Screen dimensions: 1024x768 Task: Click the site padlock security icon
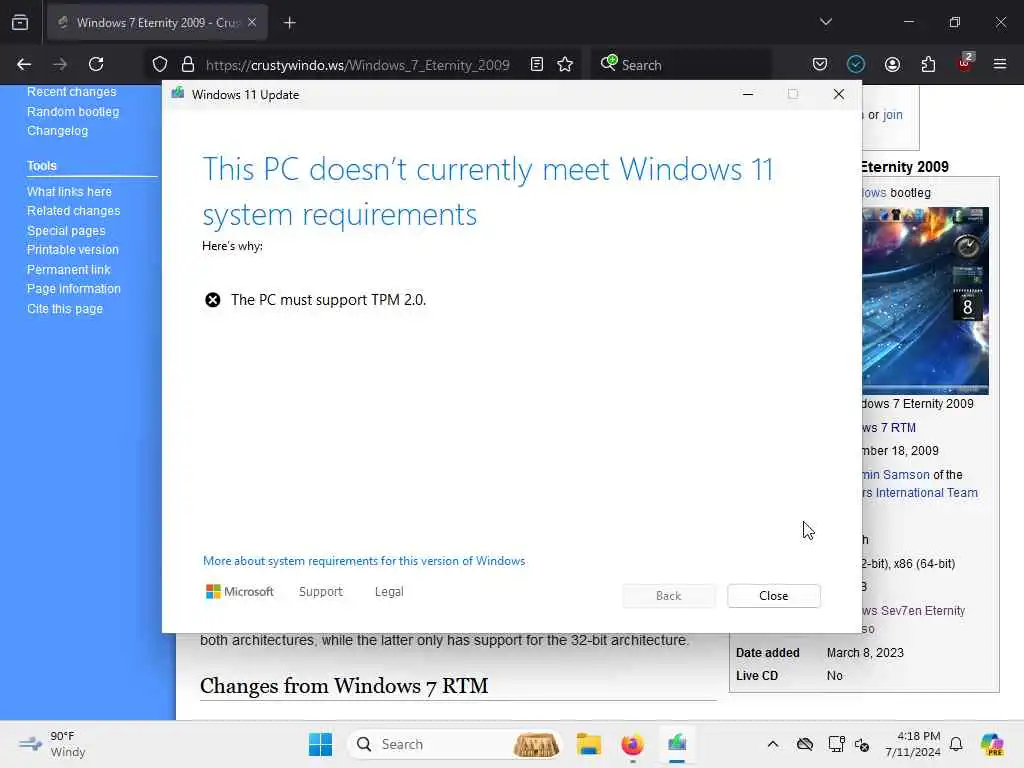click(x=188, y=64)
